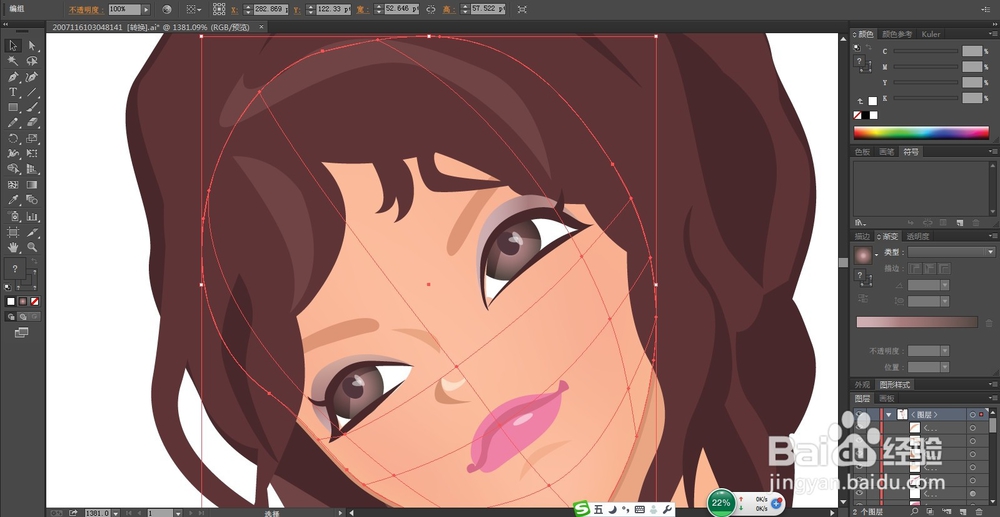1000x517 pixels.
Task: Select the Blend tool
Action: click(x=32, y=200)
